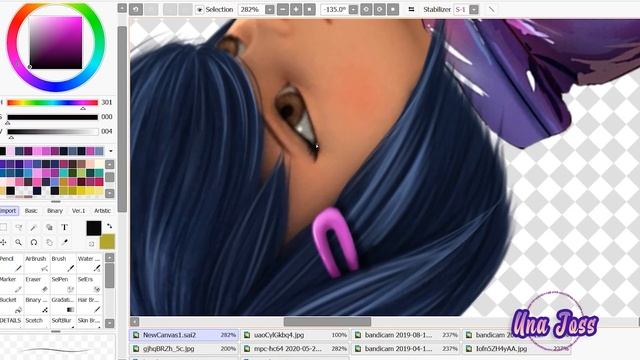Viewport: 640px width, 360px height.
Task: Select the DETAILS brush
Action: 11,322
